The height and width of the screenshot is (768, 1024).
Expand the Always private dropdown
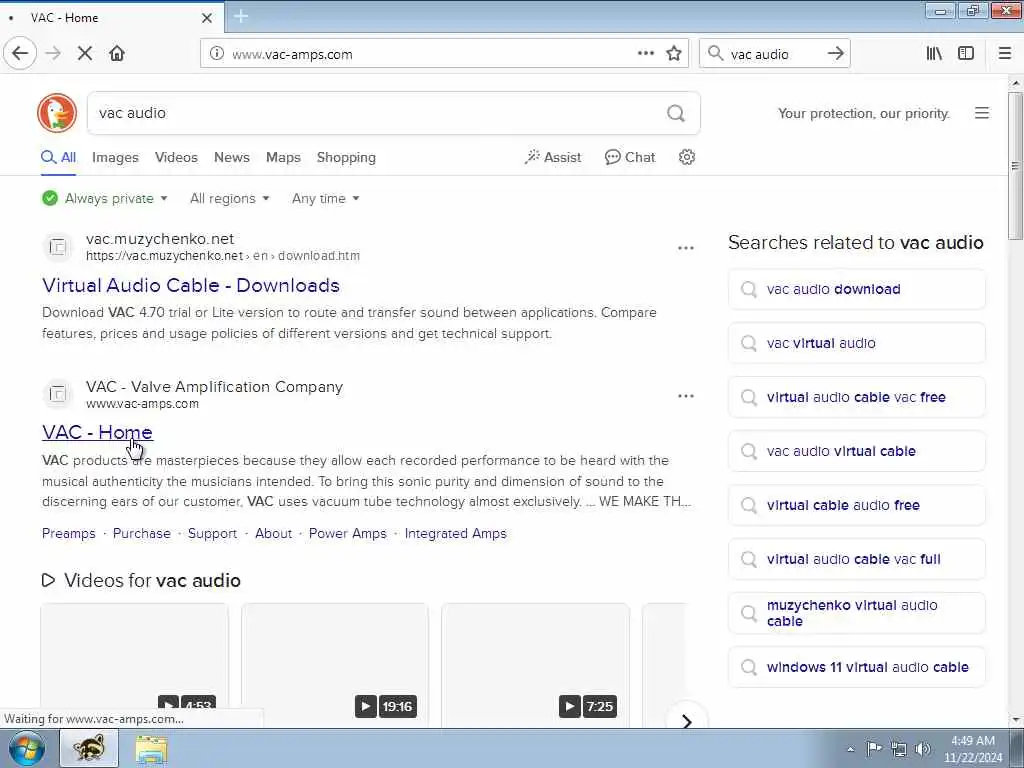coord(105,199)
